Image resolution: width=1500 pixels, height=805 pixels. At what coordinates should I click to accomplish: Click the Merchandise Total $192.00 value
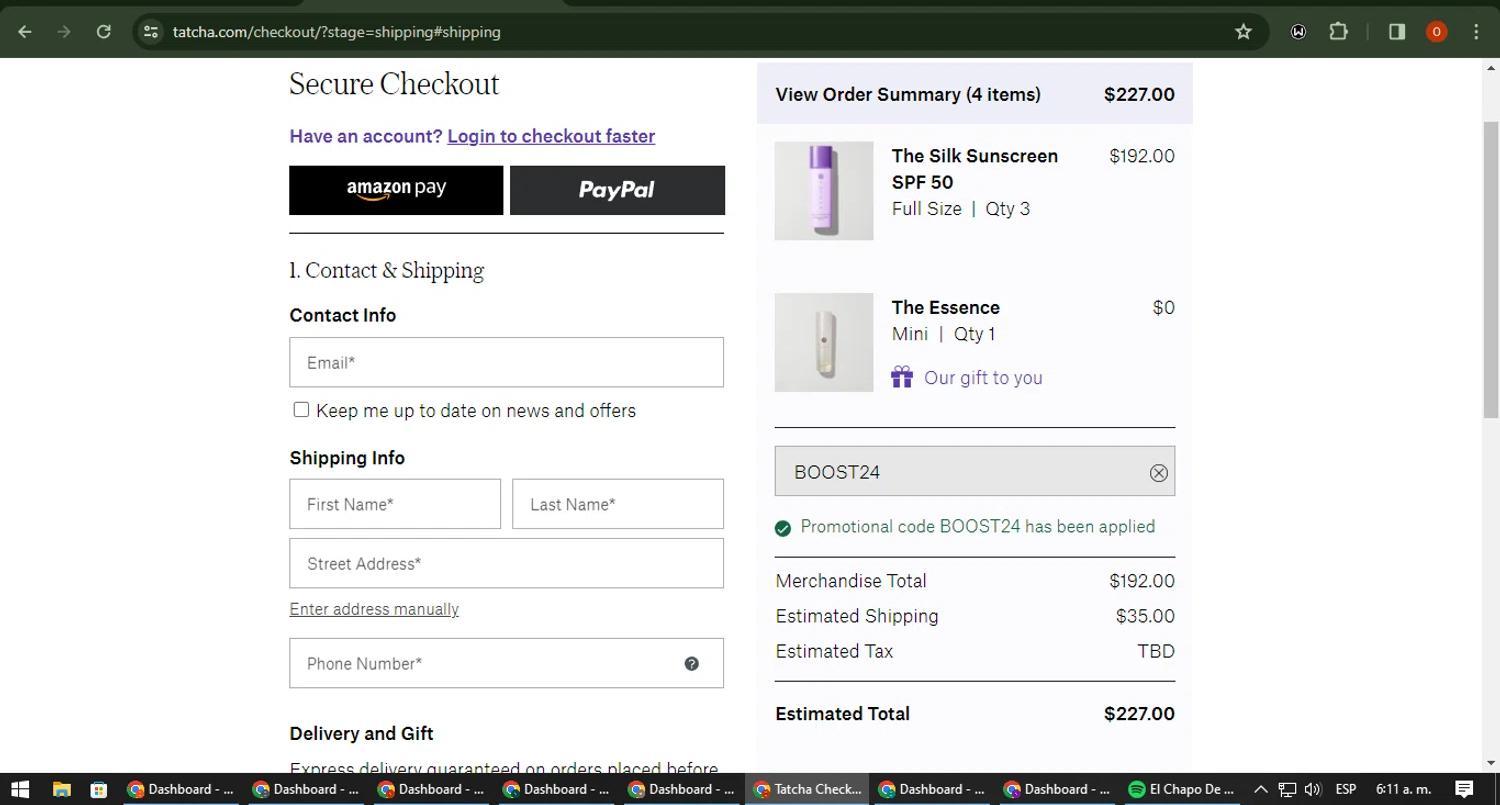pos(1142,581)
